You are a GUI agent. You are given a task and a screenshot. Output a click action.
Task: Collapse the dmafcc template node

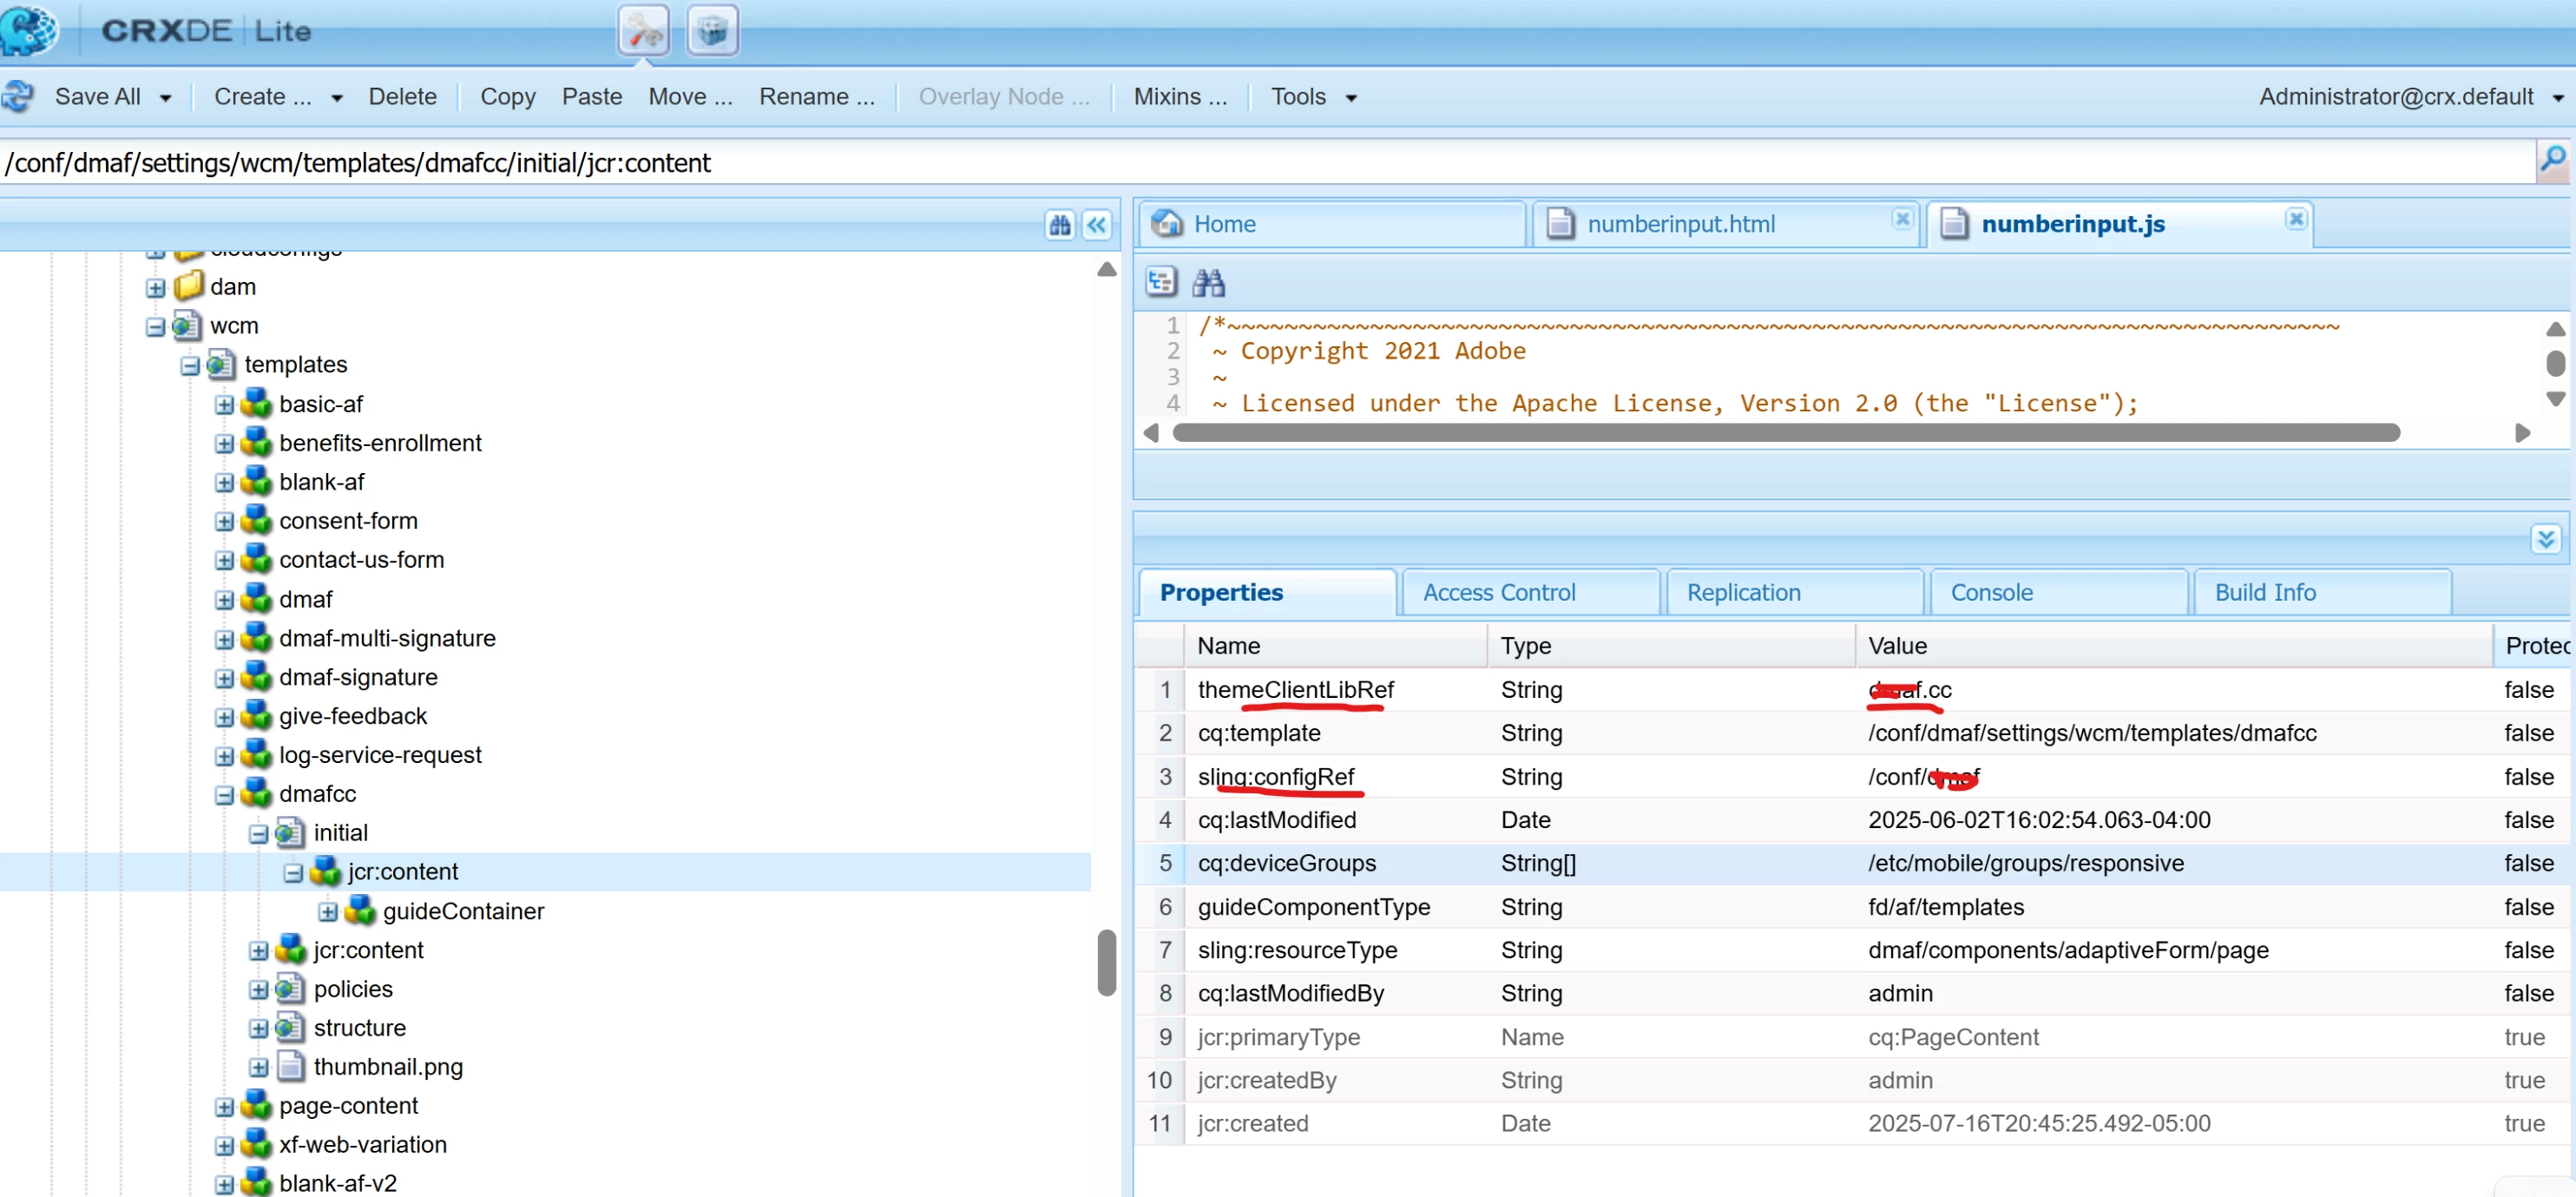pos(224,795)
